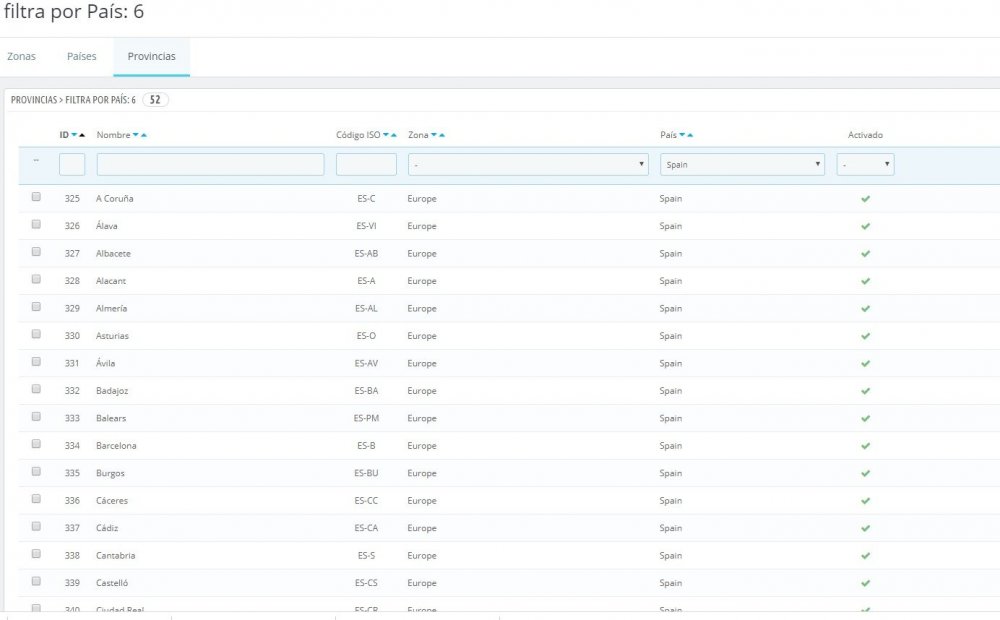Toggle activated checkmark for Cáceres
This screenshot has height=620, width=1000.
pyautogui.click(x=865, y=501)
